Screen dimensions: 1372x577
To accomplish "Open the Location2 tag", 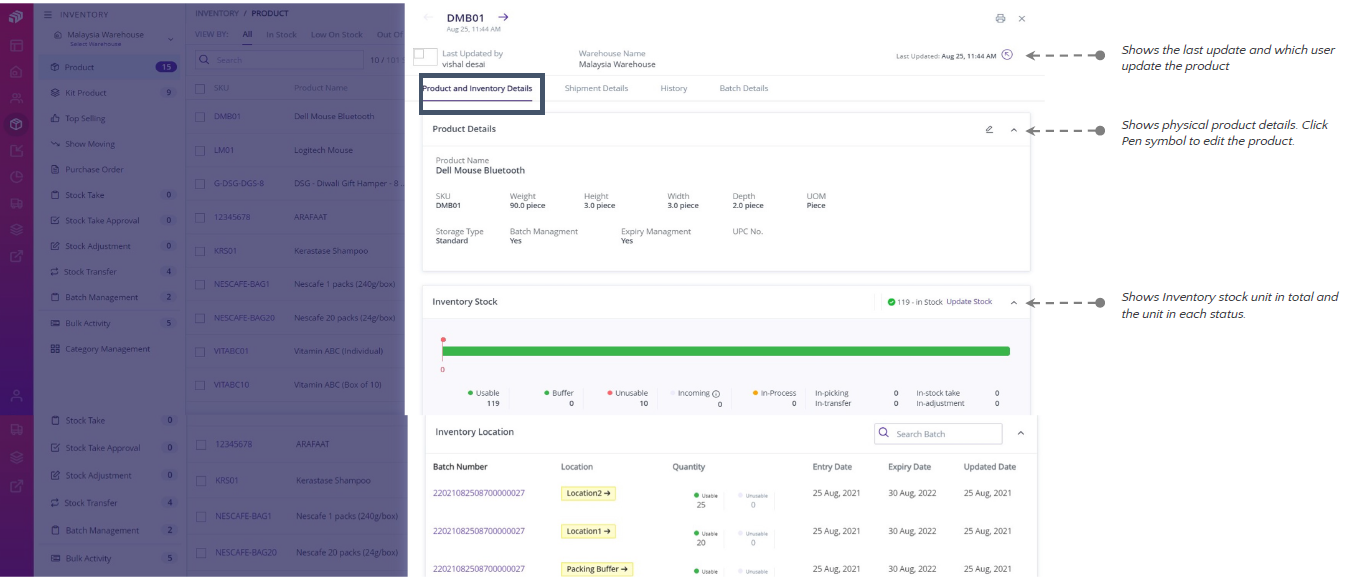I will point(588,493).
